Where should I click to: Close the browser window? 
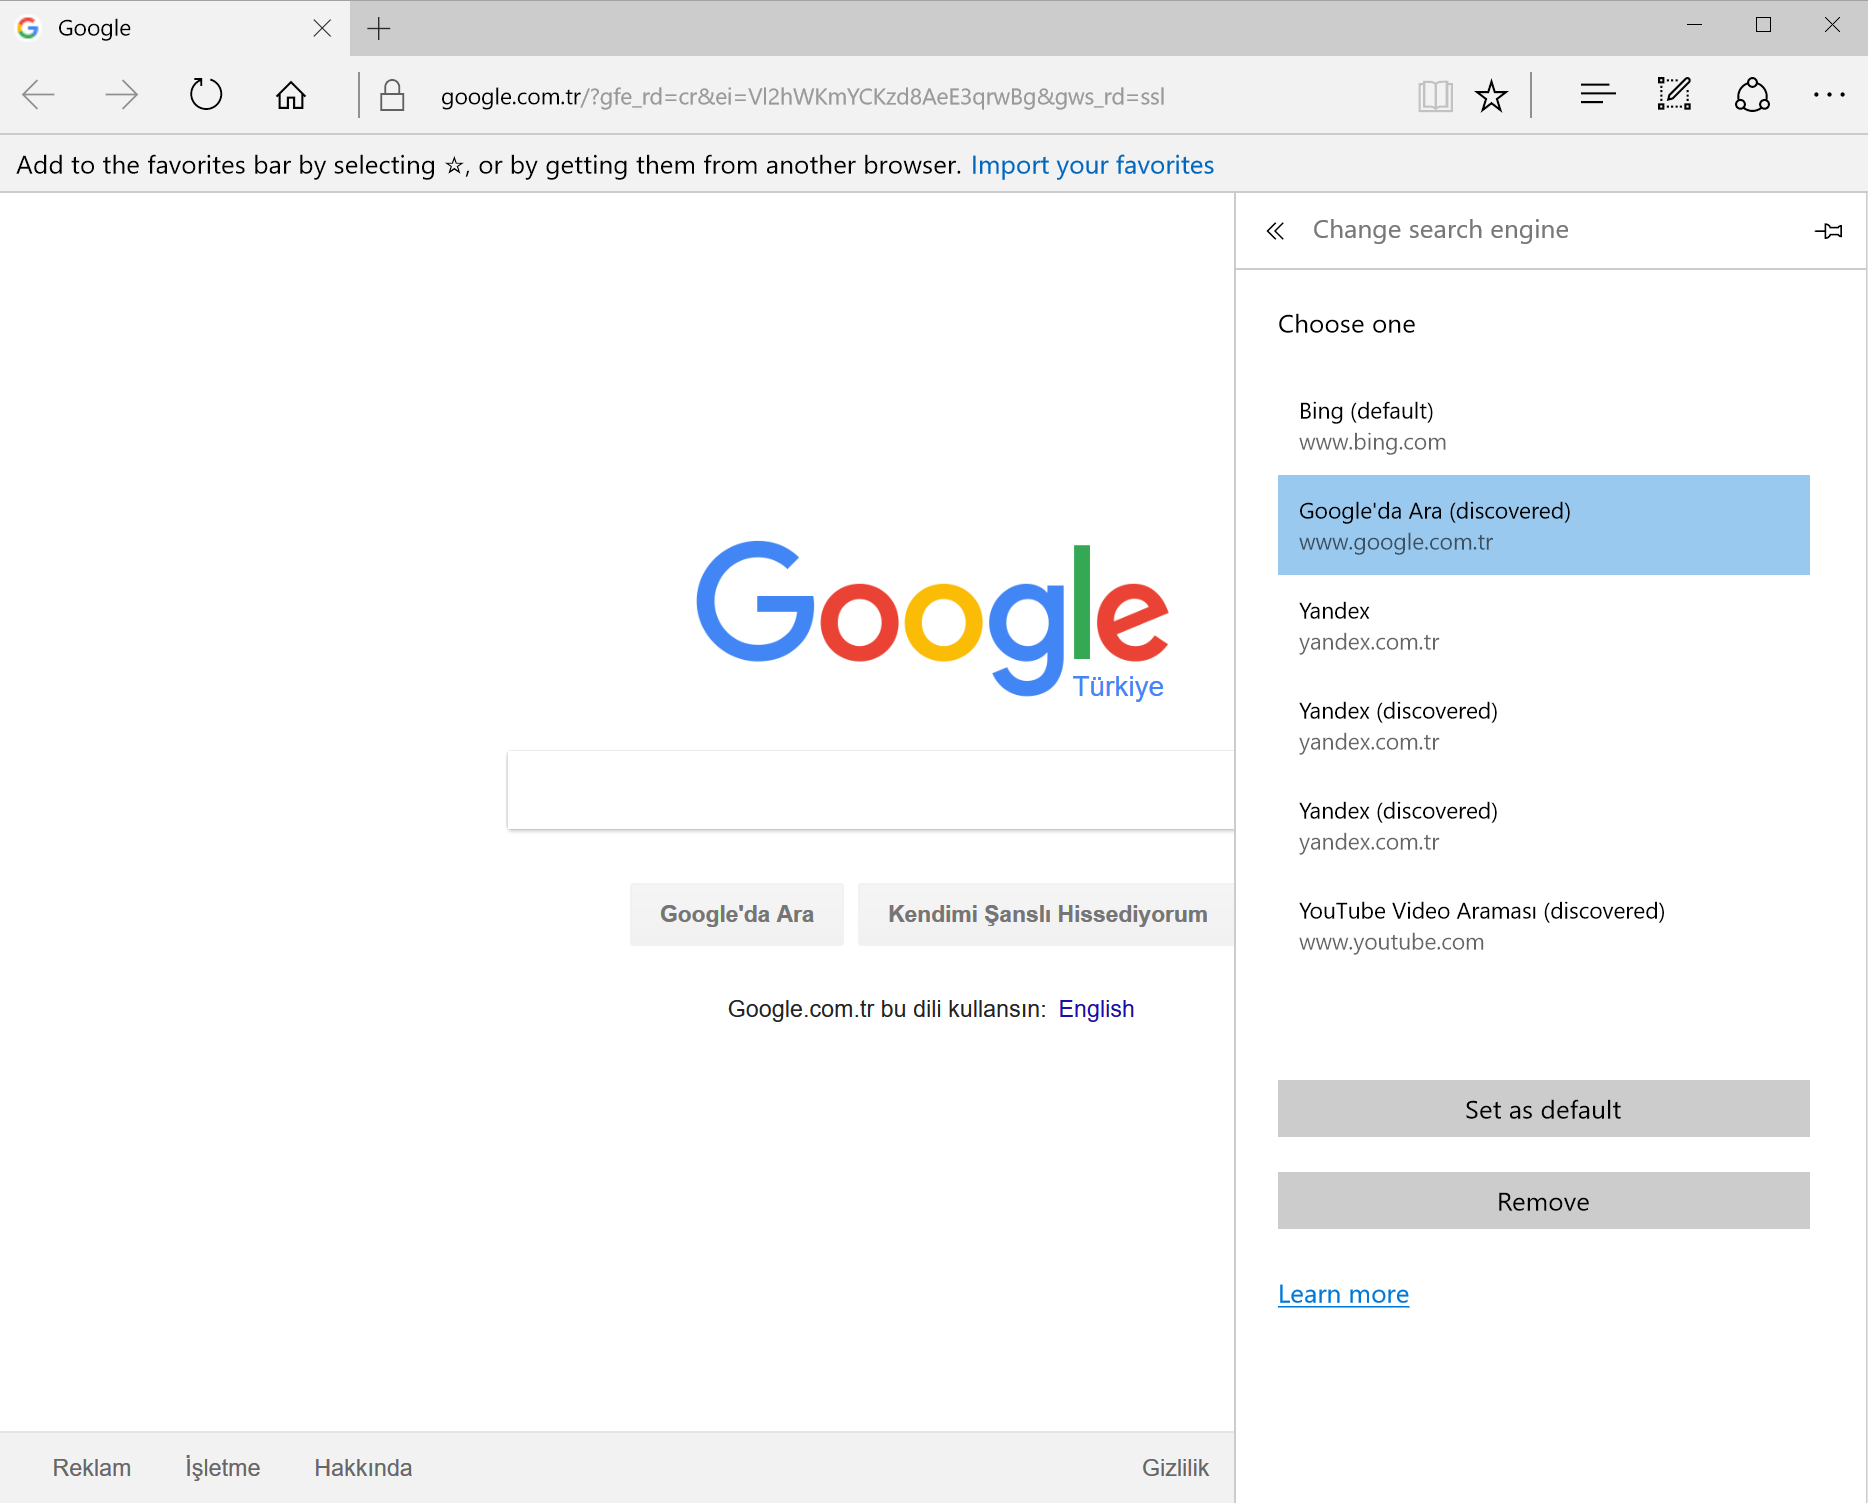pyautogui.click(x=1832, y=26)
